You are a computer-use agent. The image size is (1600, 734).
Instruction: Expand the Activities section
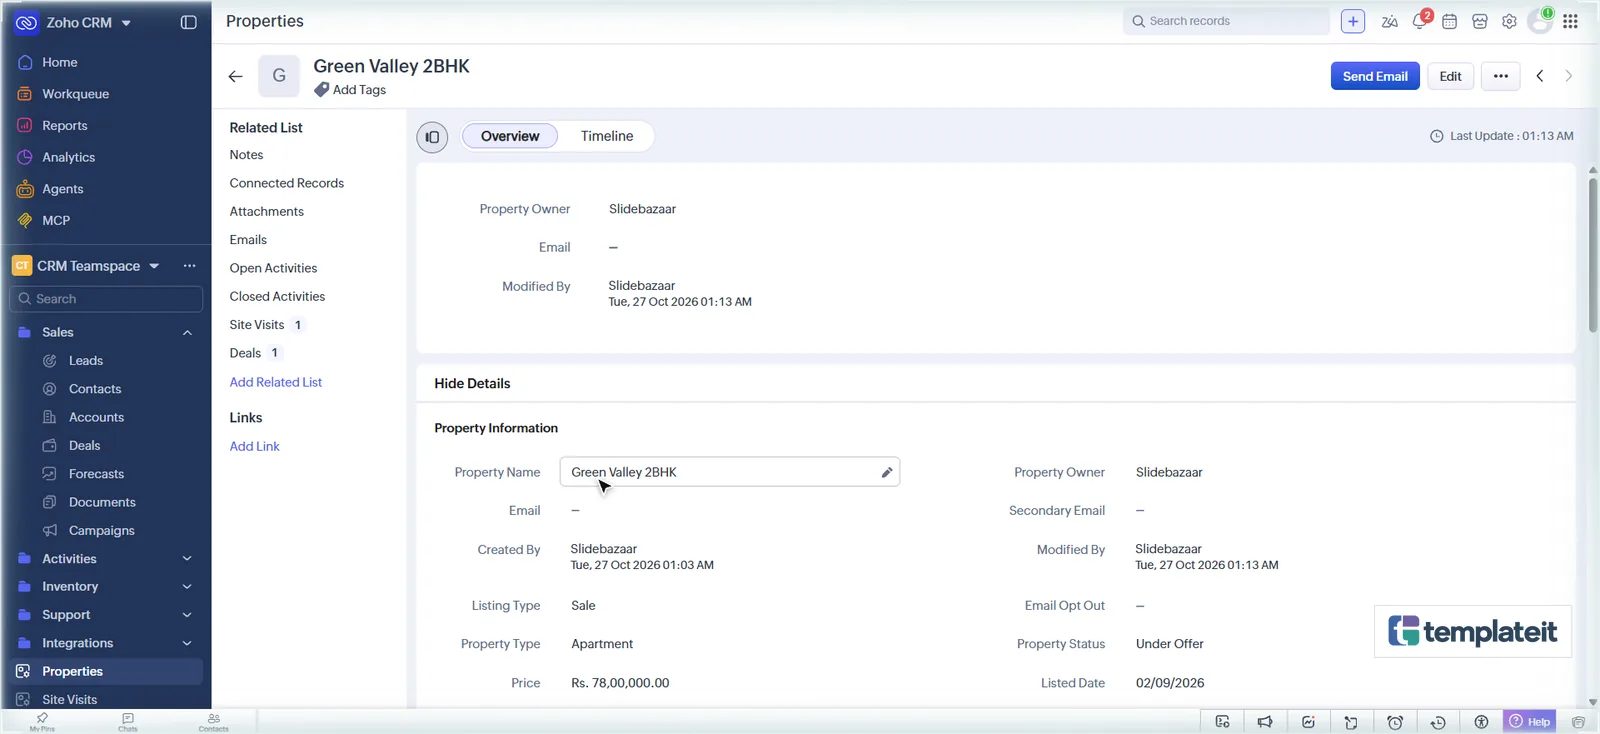pyautogui.click(x=187, y=559)
